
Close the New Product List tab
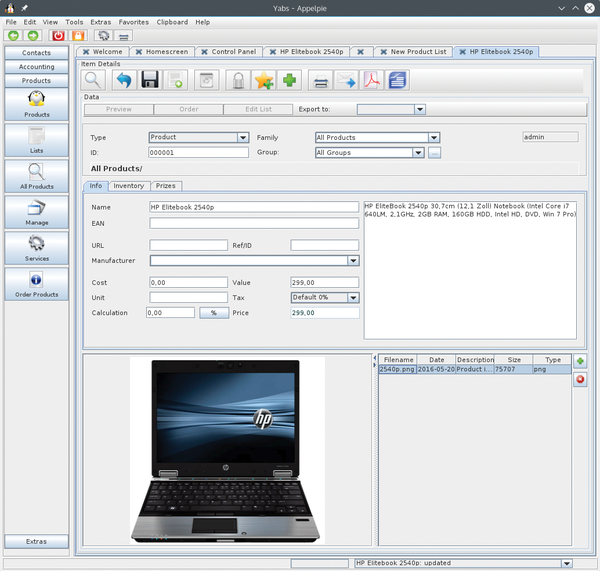tap(383, 52)
